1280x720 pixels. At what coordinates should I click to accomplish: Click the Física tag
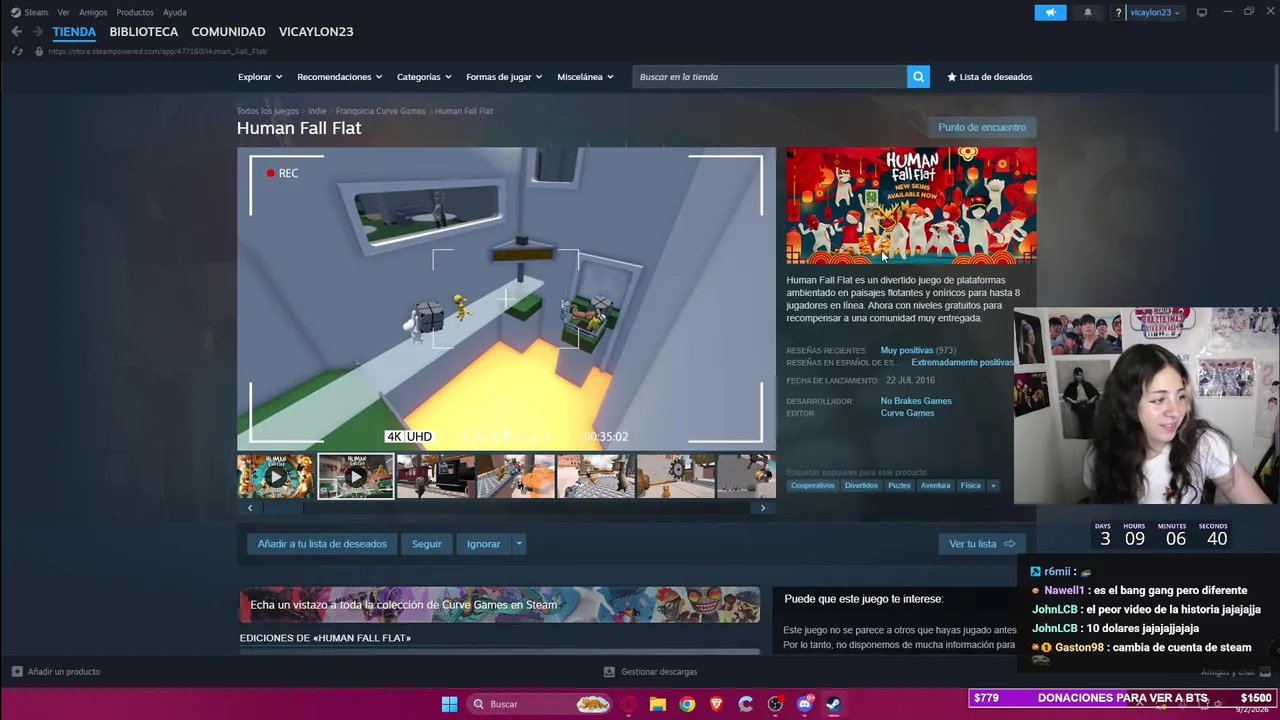point(971,485)
